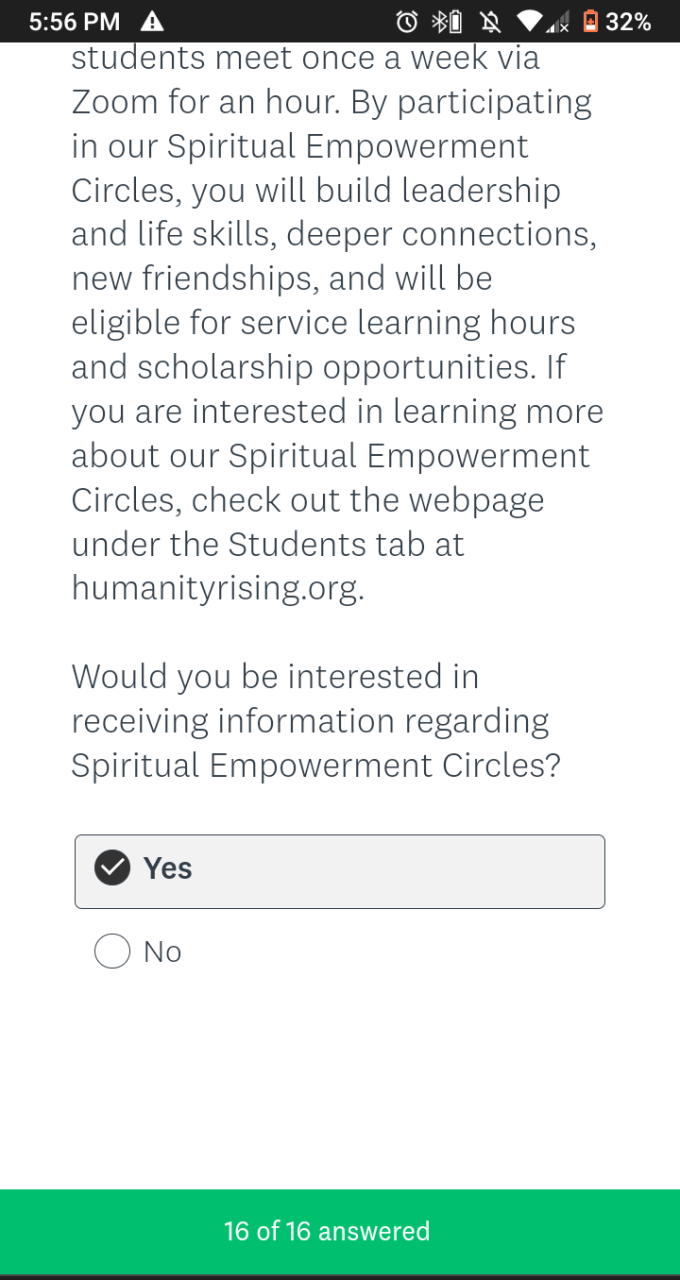This screenshot has height=1280, width=680.
Task: Click the "16 of 16 answered" progress bar
Action: tap(340, 1231)
